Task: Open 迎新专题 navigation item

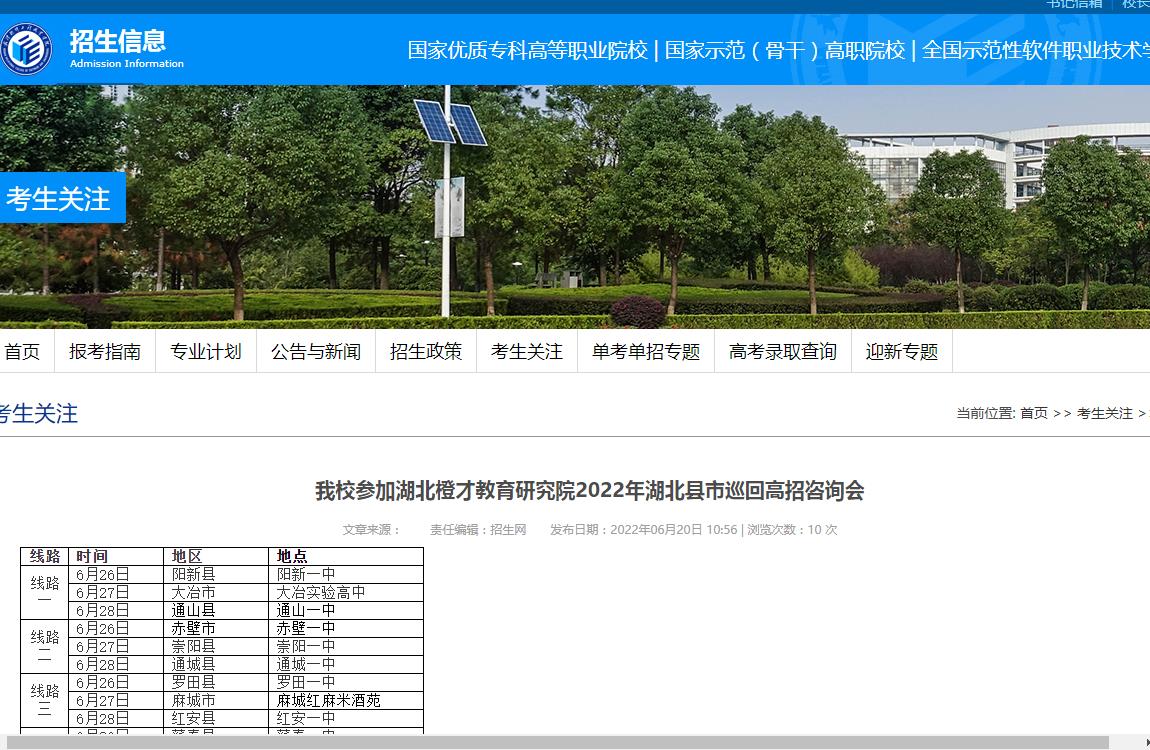Action: tap(902, 351)
